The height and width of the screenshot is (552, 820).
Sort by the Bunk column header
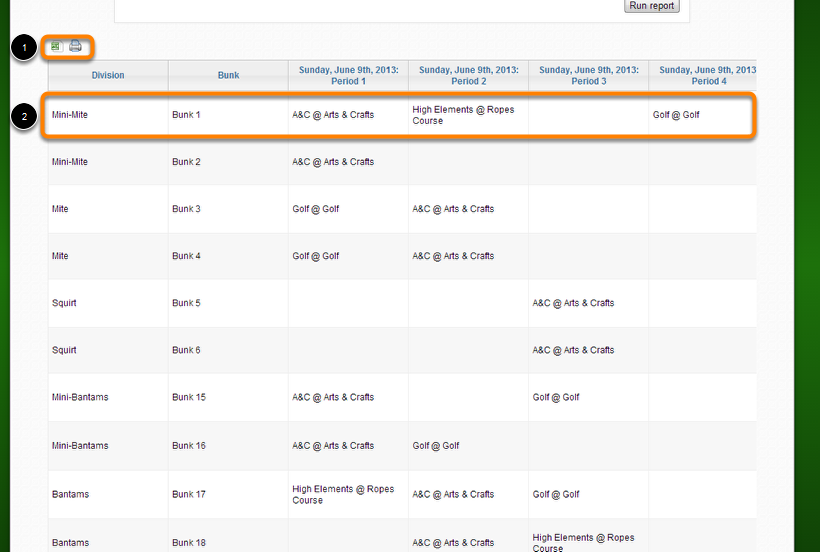228,75
